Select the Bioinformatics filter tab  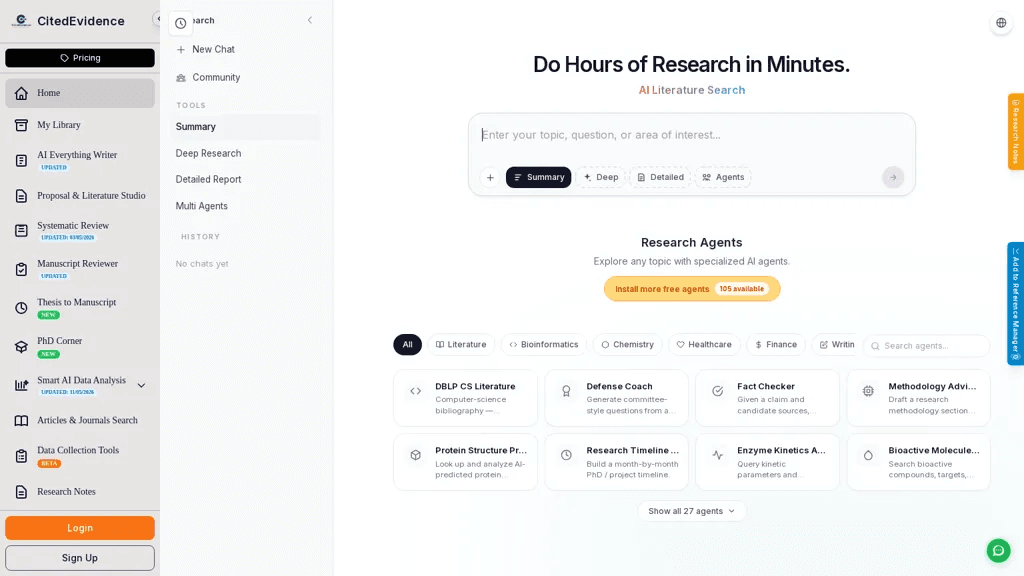click(544, 344)
